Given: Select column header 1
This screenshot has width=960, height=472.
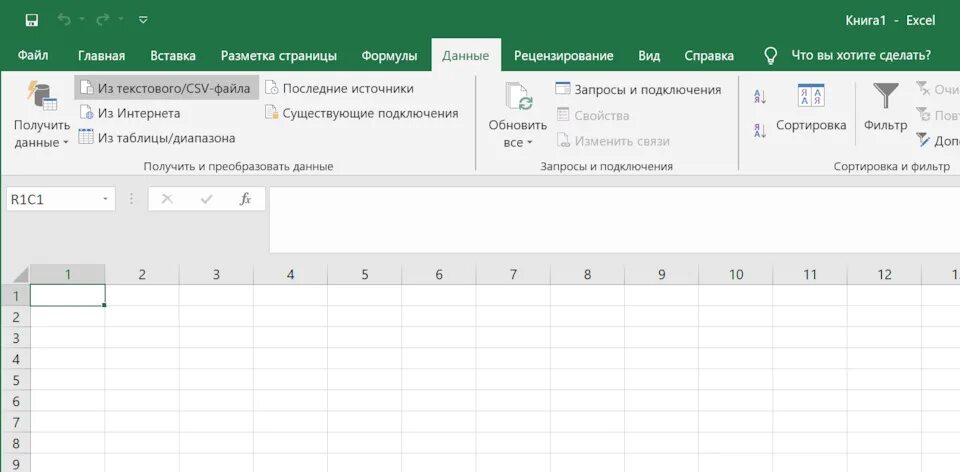Looking at the screenshot, I should (x=67, y=274).
